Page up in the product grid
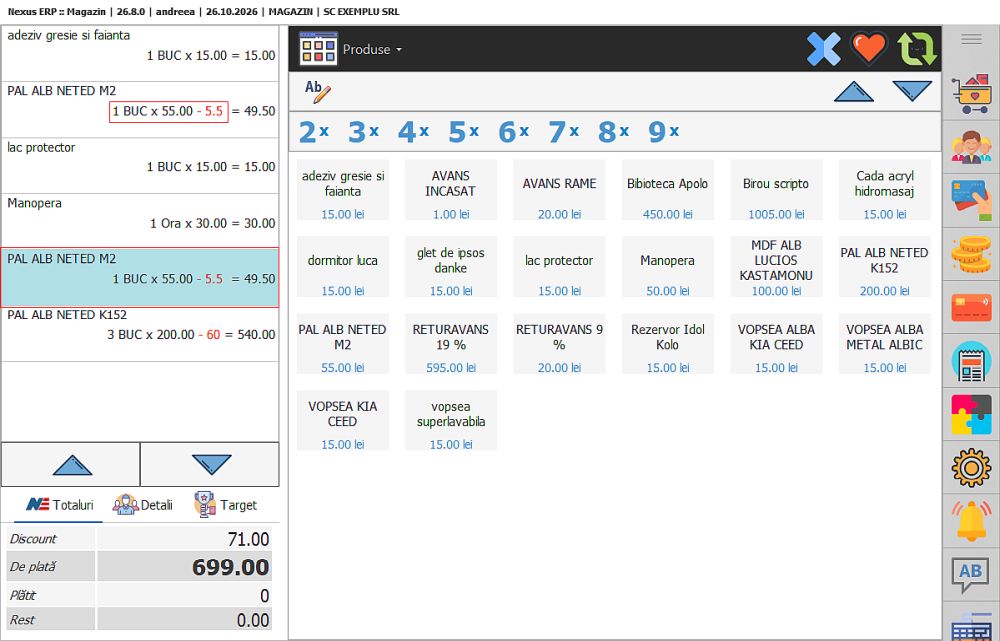 tap(854, 92)
